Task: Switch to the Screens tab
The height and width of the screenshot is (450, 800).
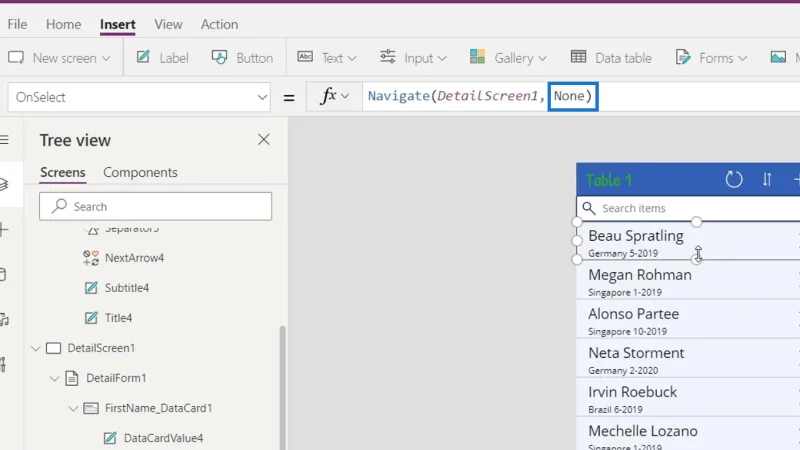Action: [x=63, y=172]
